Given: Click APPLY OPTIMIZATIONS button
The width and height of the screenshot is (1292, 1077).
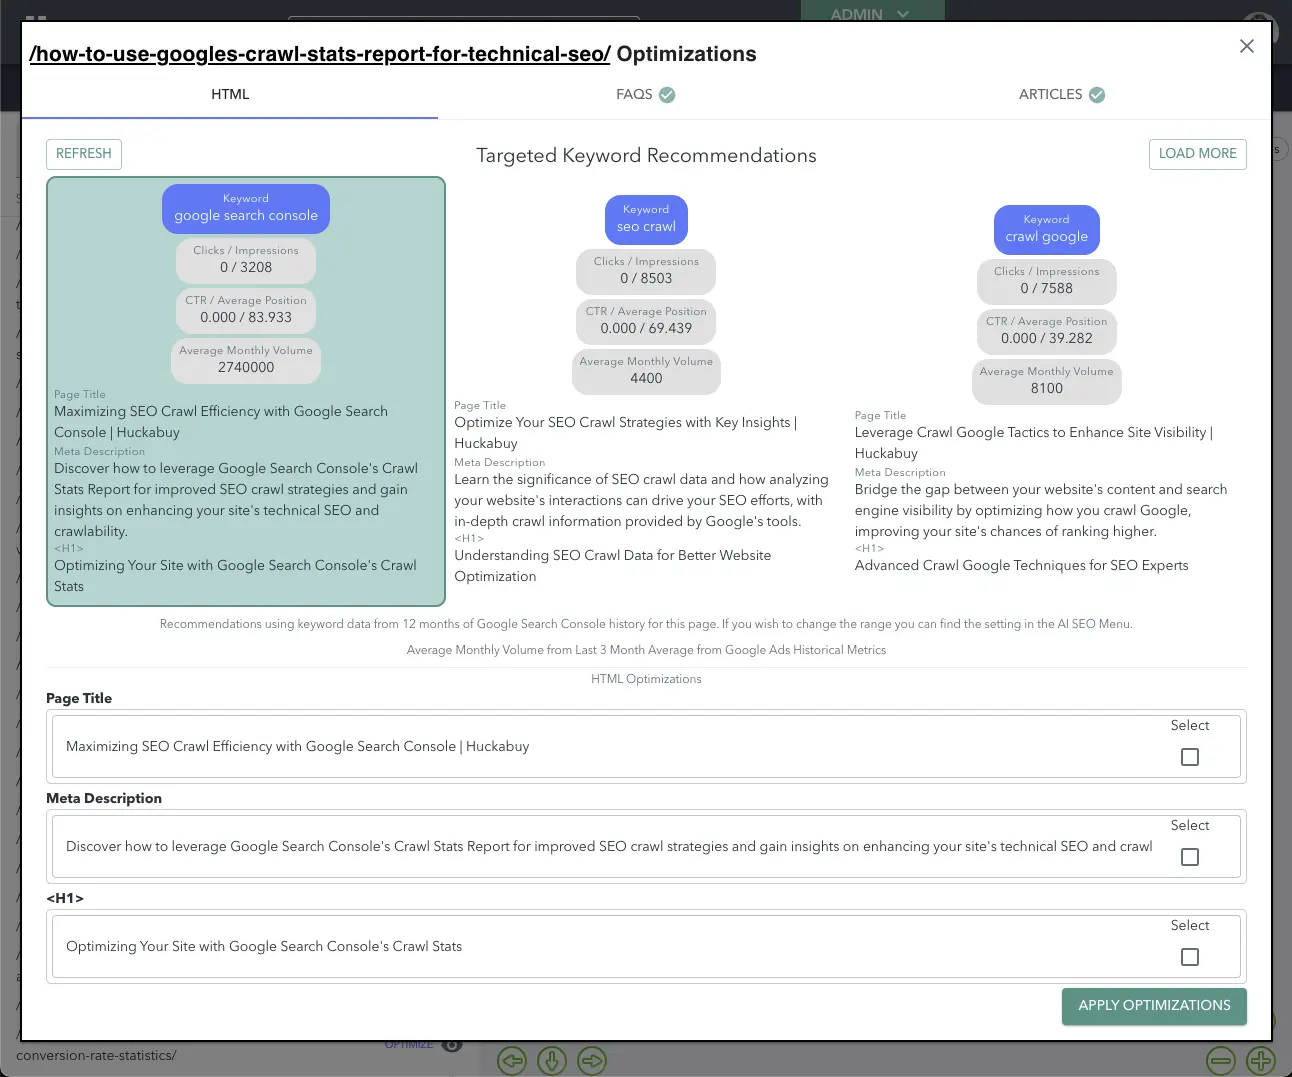Looking at the screenshot, I should pyautogui.click(x=1154, y=1006).
